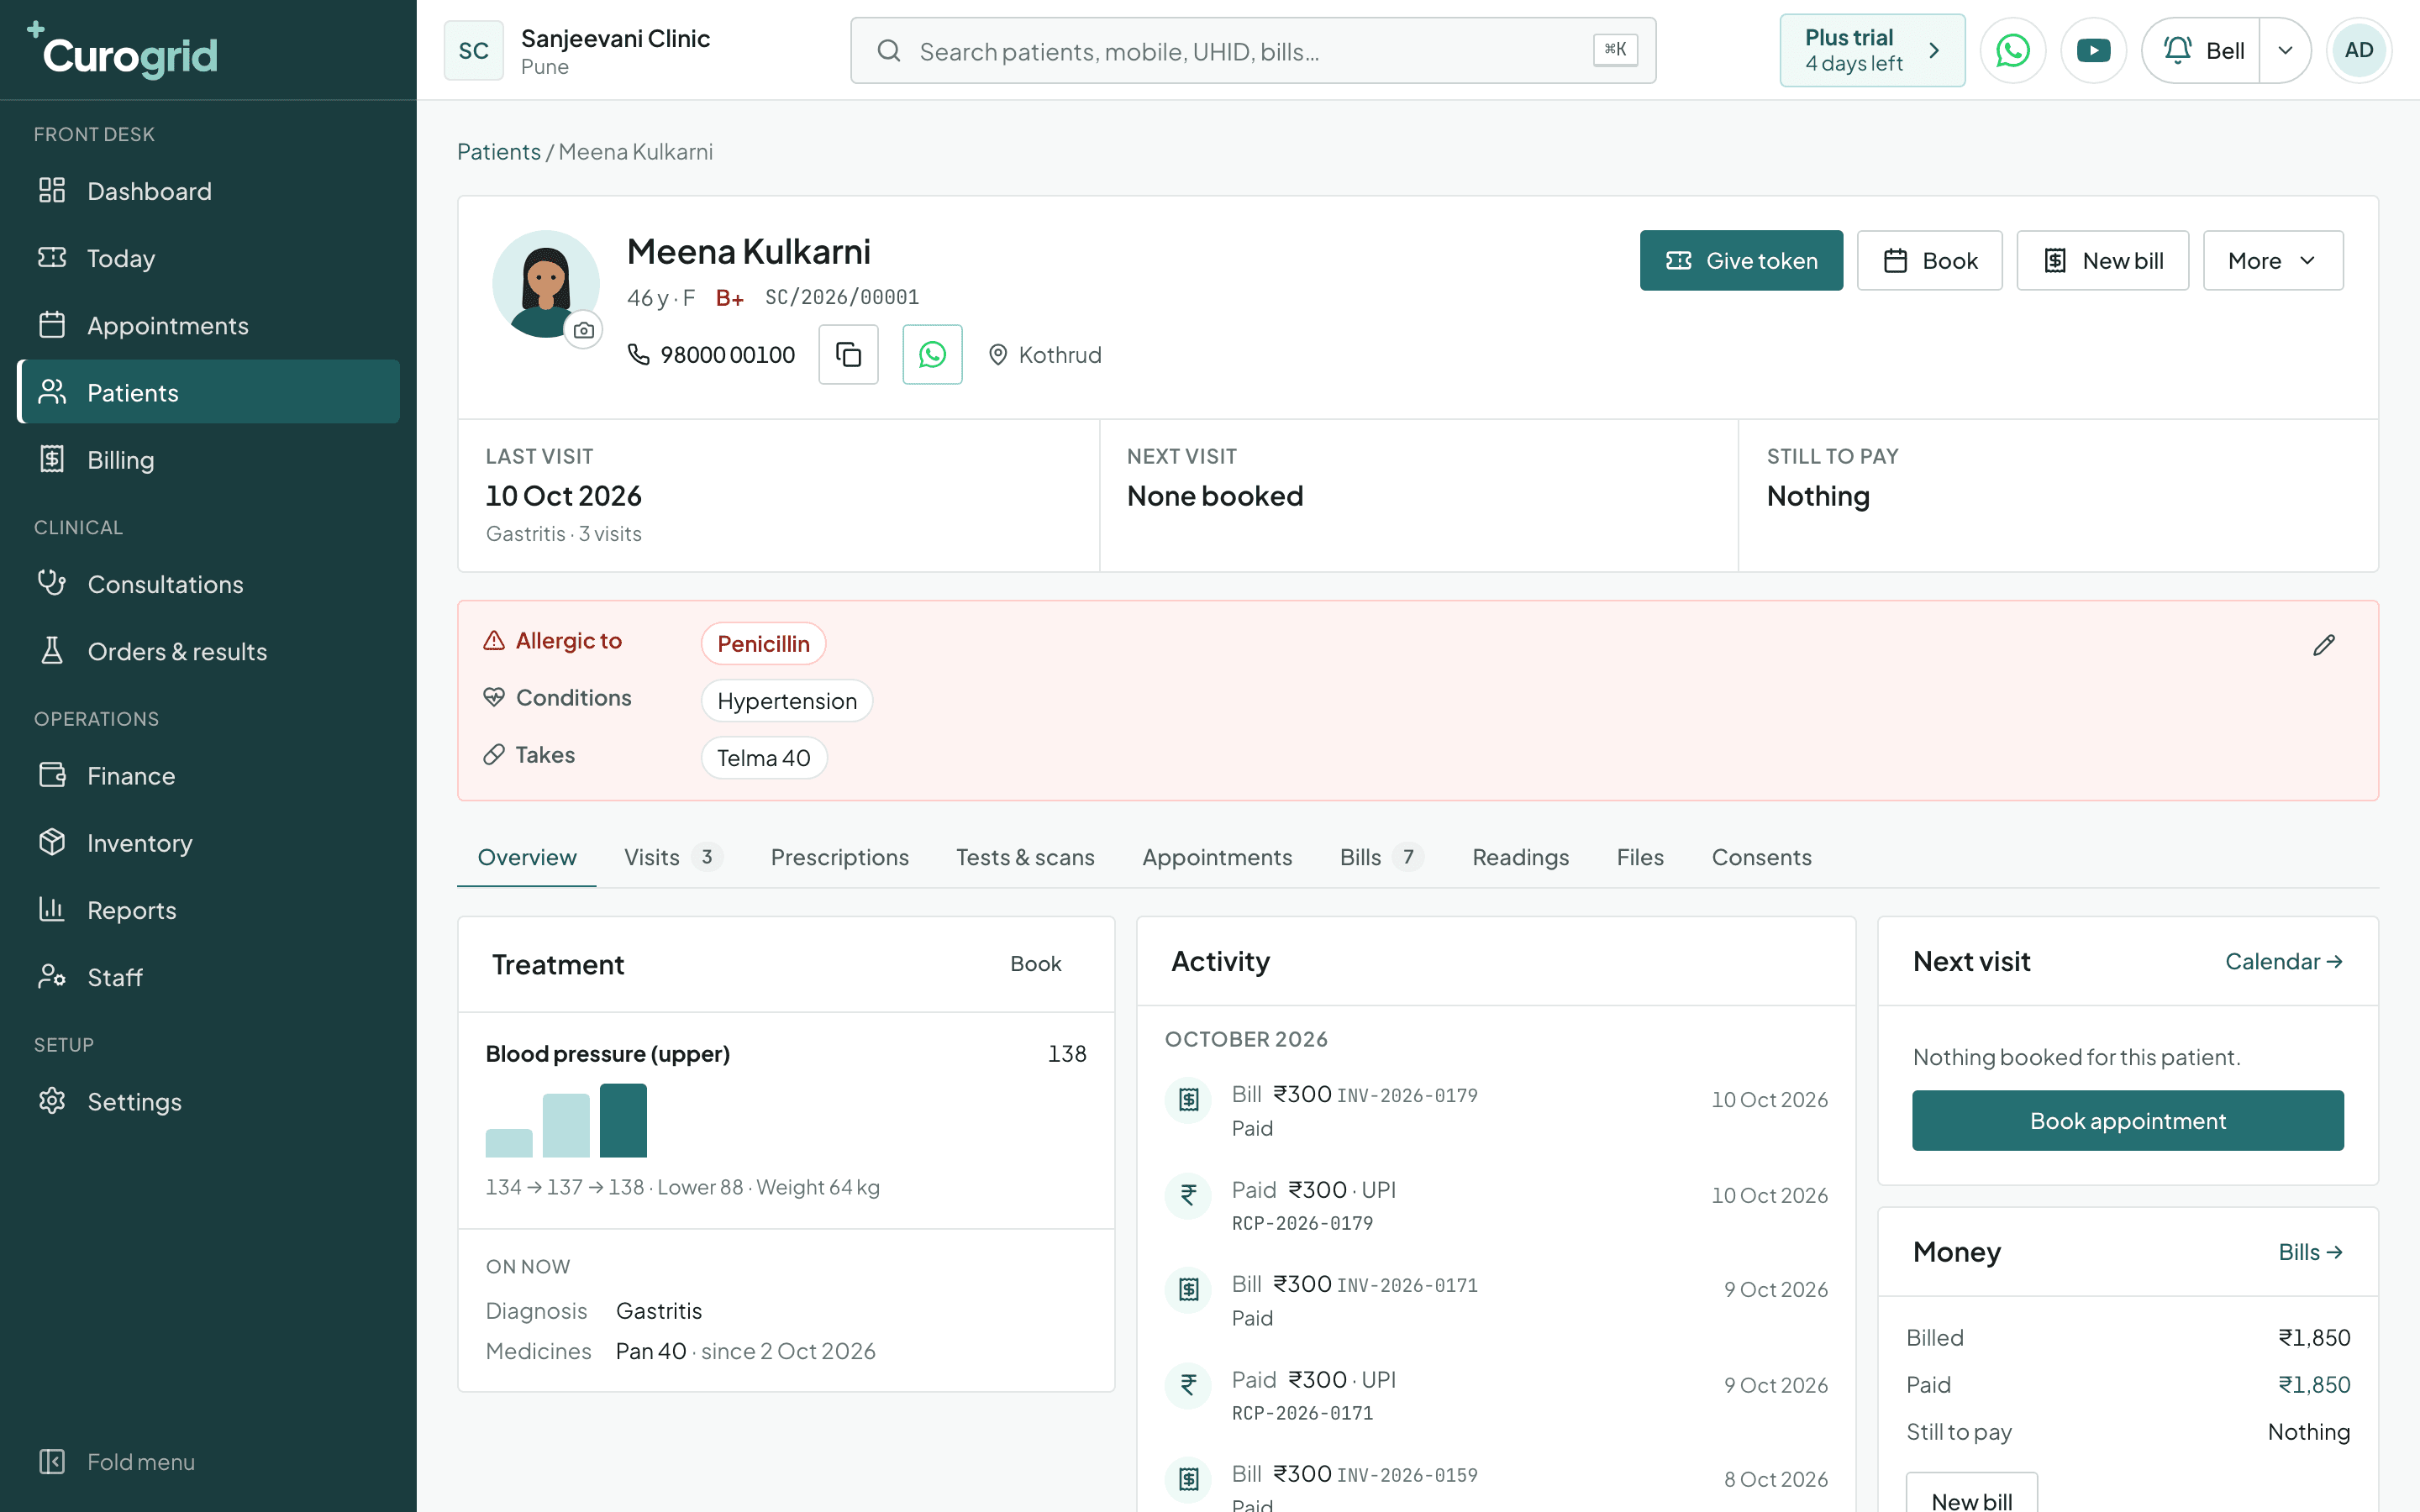The image size is (2420, 1512).
Task: Click Patients breadcrumb link
Action: (x=498, y=152)
